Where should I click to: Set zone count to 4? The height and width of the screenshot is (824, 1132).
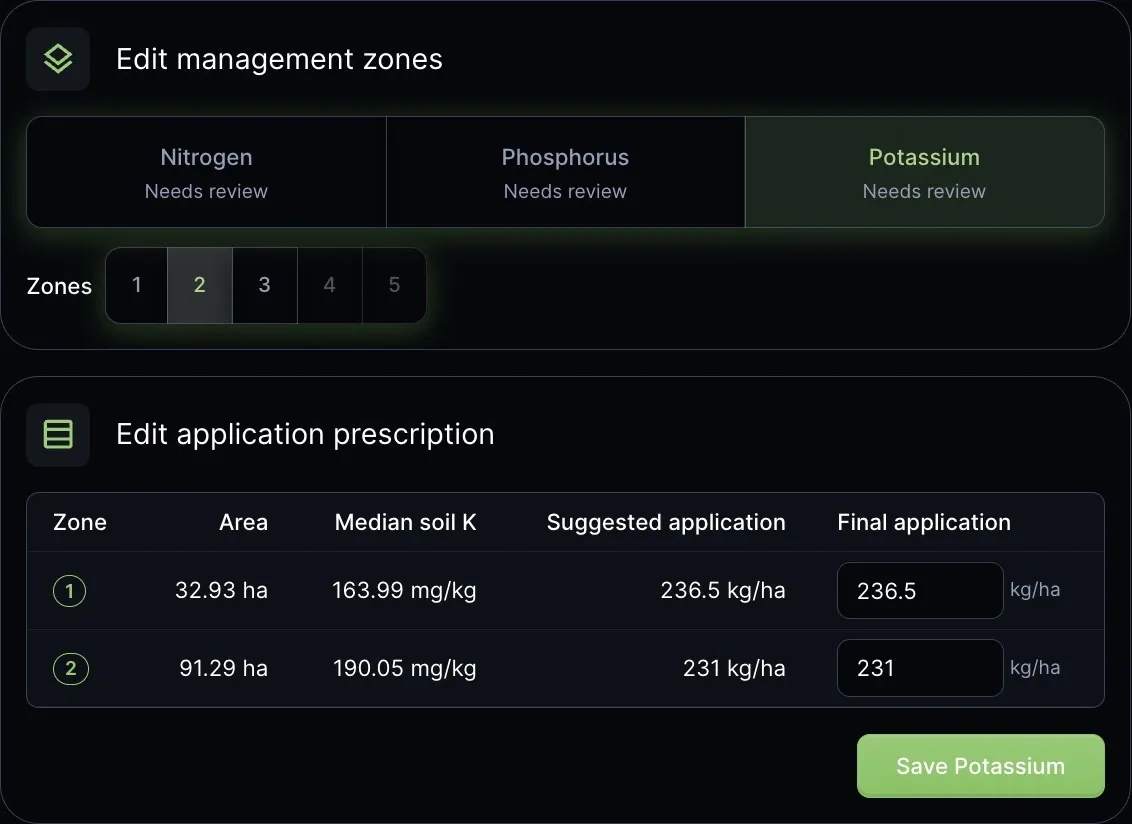(329, 285)
